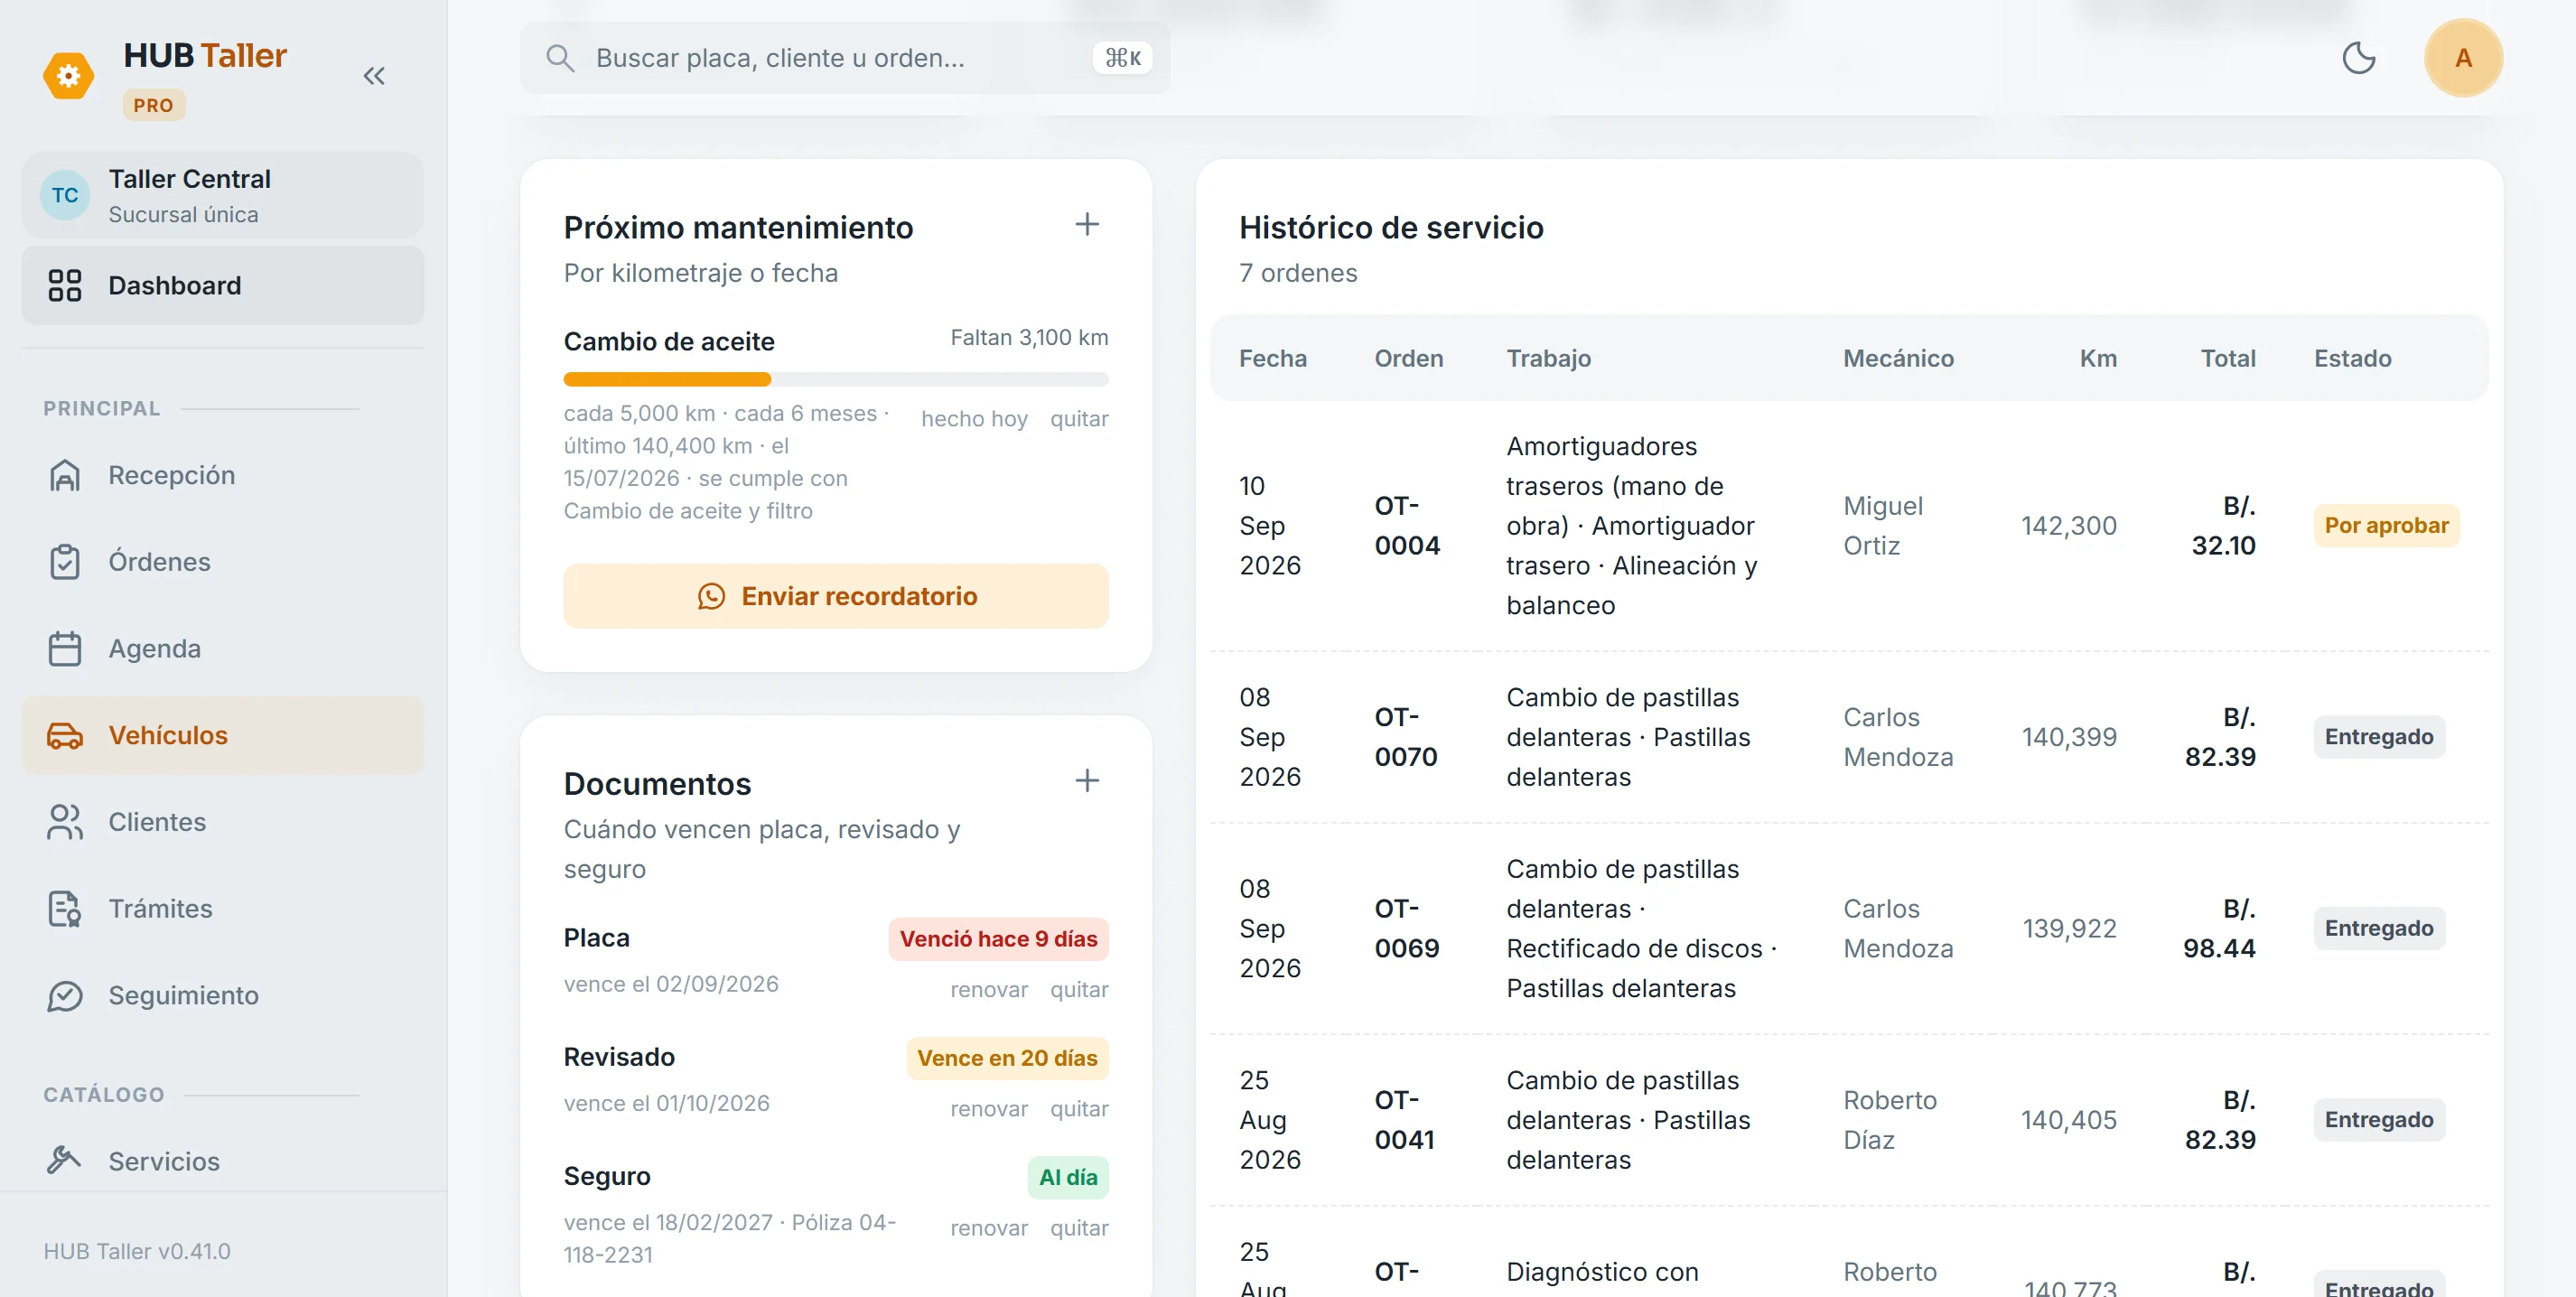Screen dimensions: 2576x1297
Task: Click mechanic Miguel Ortiz
Action: point(1882,526)
